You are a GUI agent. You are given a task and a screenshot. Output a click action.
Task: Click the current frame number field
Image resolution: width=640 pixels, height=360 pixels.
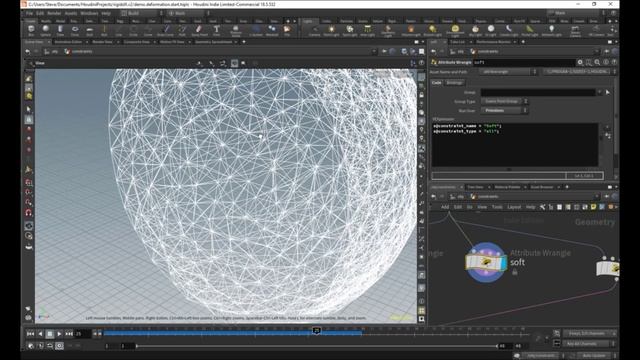point(83,334)
